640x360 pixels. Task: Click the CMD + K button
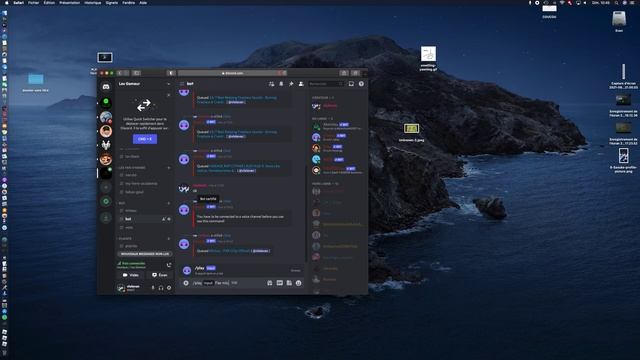click(x=145, y=139)
